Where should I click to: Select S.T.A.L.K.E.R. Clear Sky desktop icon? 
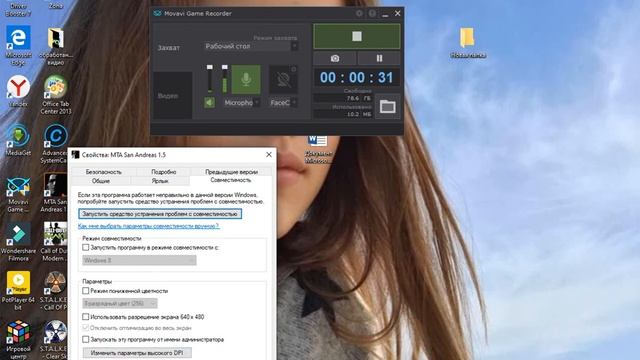(x=54, y=340)
